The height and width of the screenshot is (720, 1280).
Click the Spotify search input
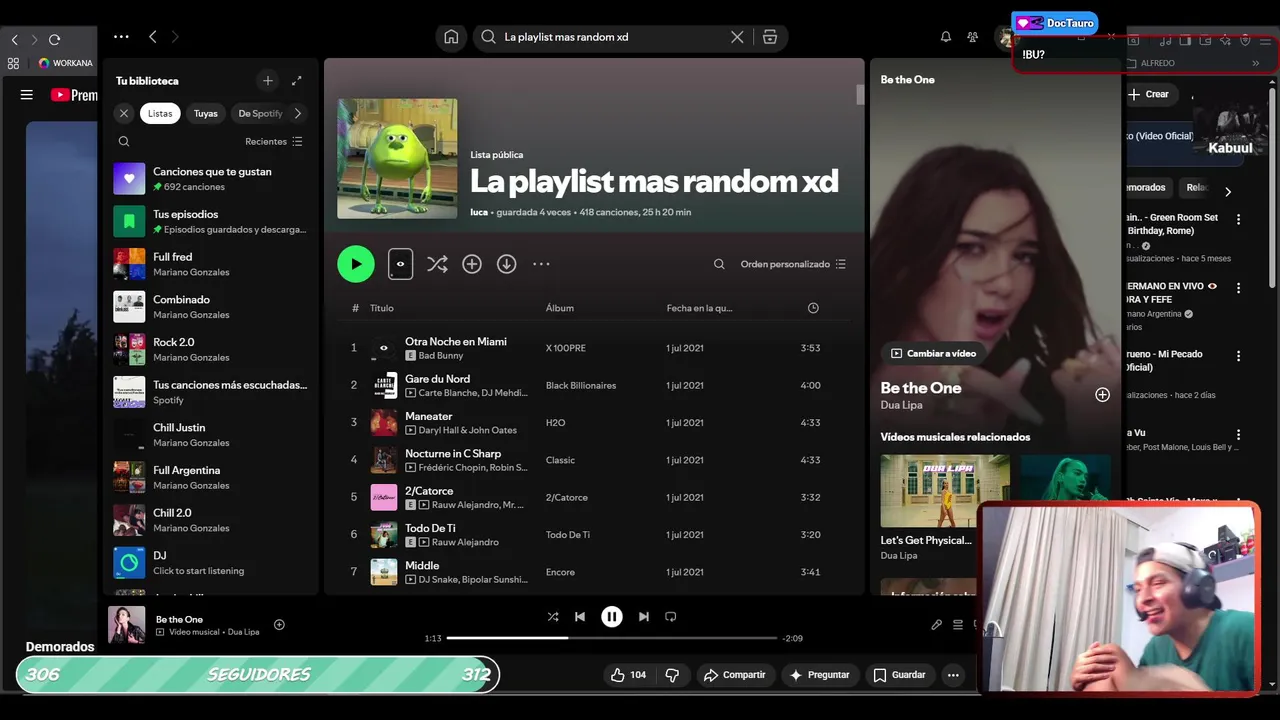[610, 37]
